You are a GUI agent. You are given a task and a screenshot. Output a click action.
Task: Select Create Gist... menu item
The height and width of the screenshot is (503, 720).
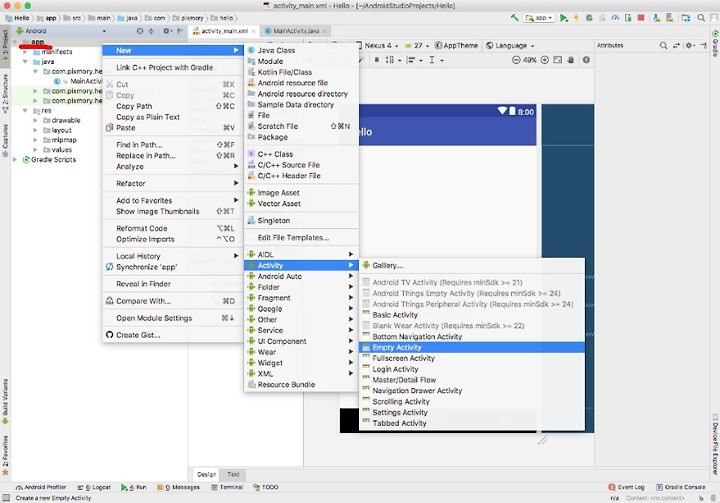(172, 335)
